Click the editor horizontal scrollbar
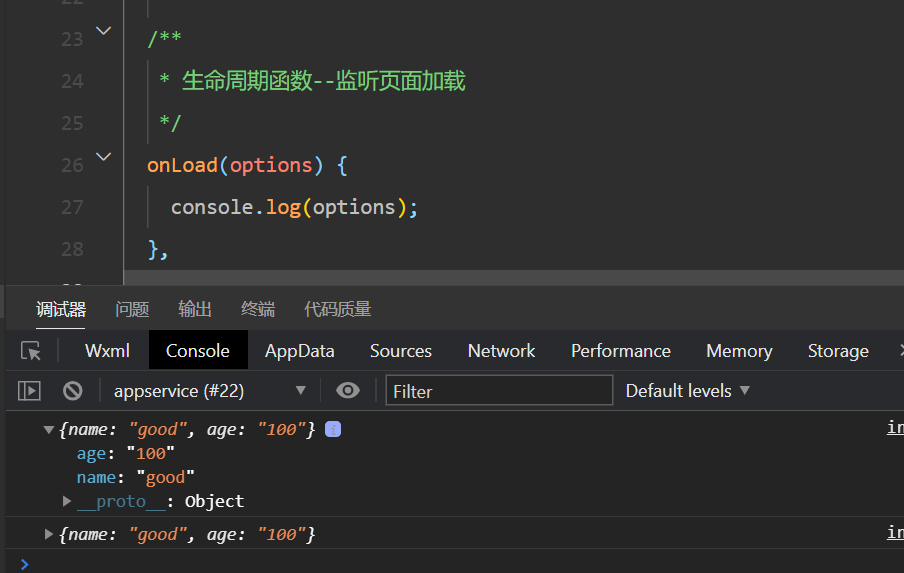This screenshot has width=904, height=573. pyautogui.click(x=513, y=277)
